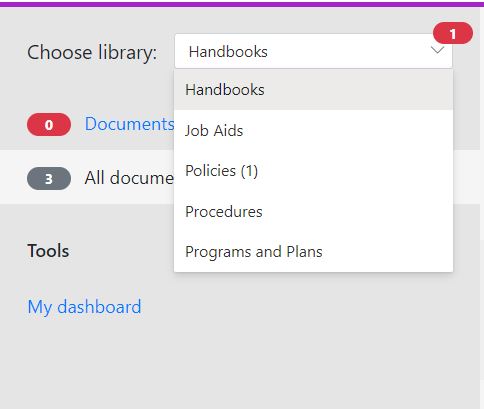Select the highlighted Handbooks option in list

coord(313,90)
